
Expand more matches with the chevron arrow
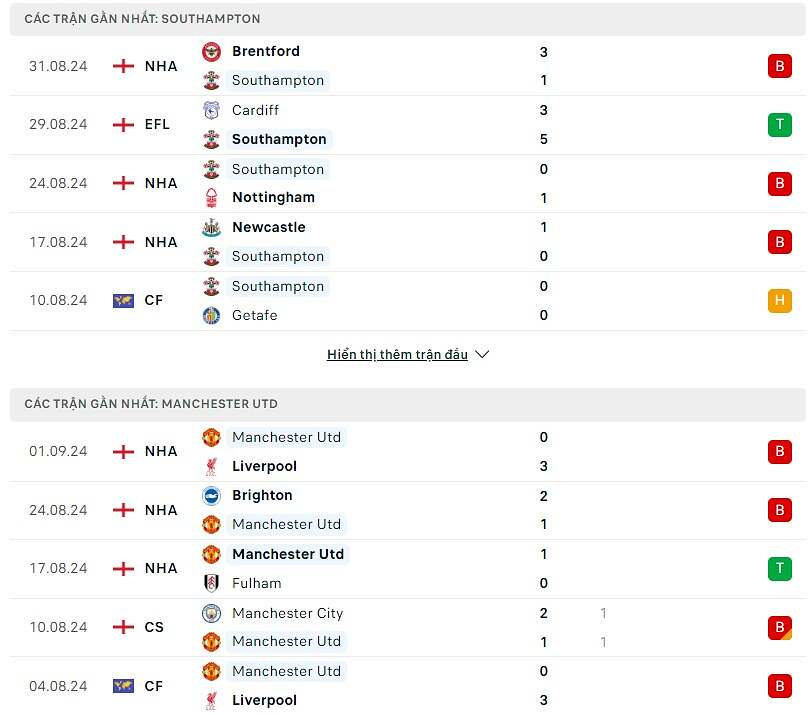(482, 354)
